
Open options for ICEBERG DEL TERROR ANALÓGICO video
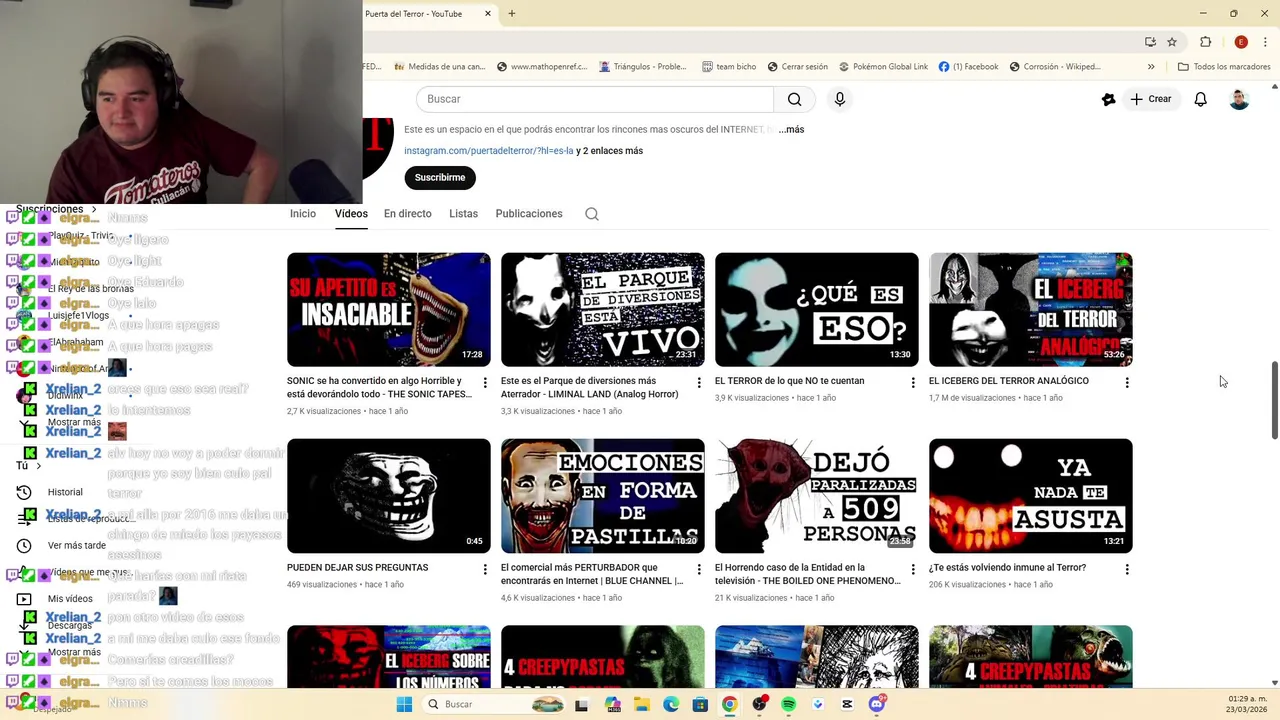point(1127,383)
